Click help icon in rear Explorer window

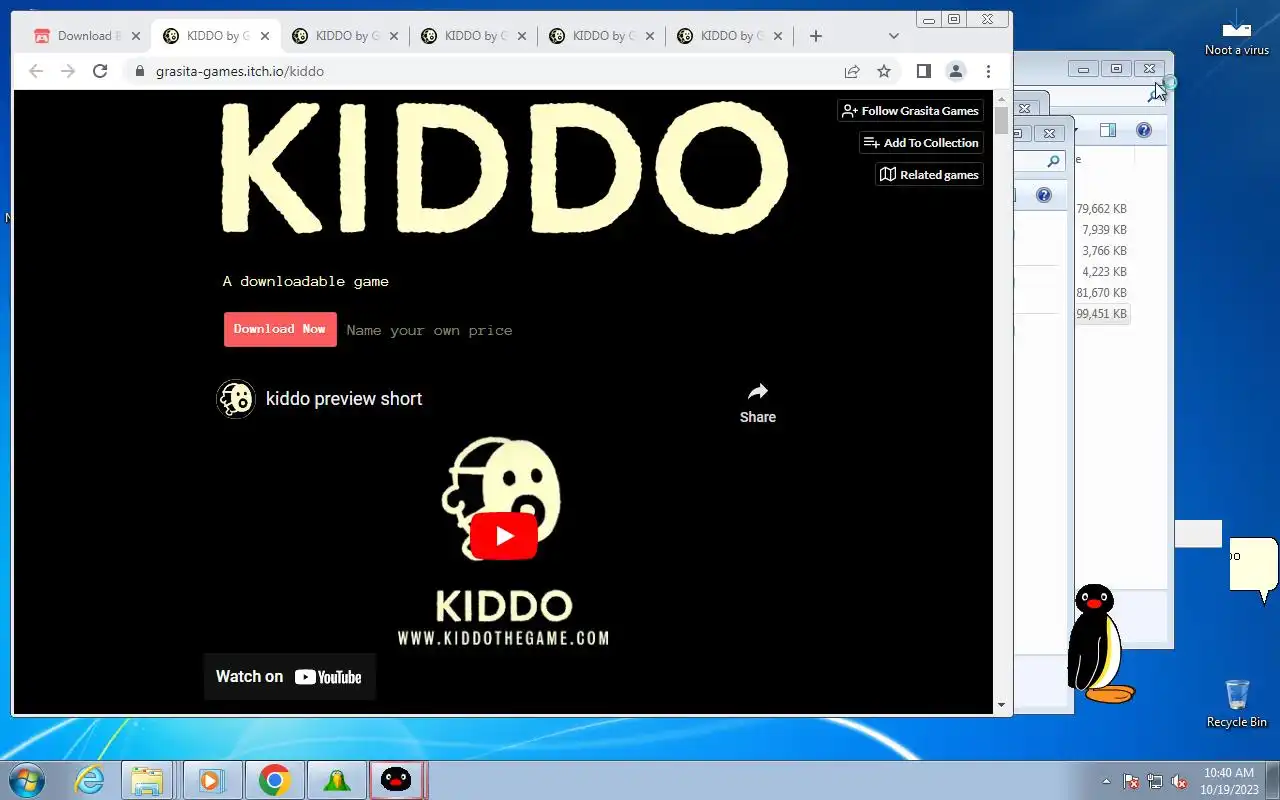1144,130
